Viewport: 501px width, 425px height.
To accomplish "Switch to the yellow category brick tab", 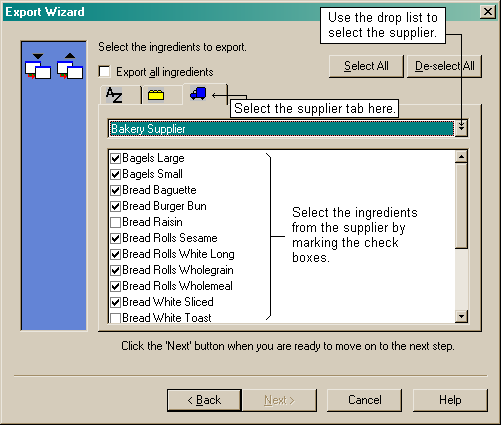I will coord(162,95).
